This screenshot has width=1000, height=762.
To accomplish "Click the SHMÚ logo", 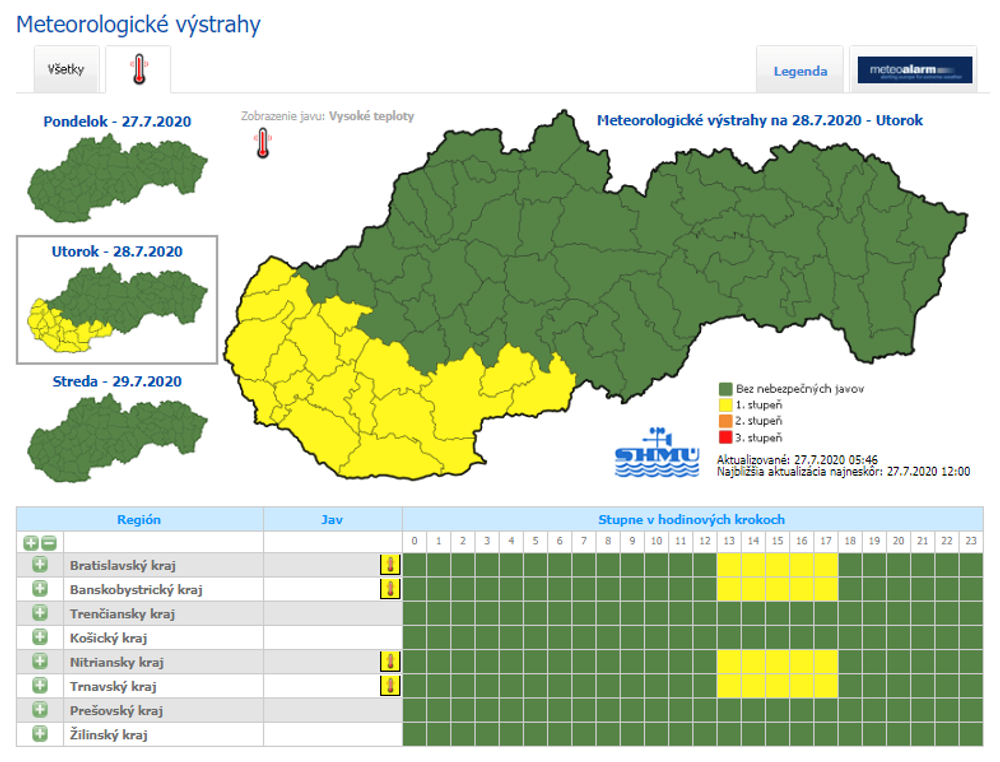I will point(656,454).
